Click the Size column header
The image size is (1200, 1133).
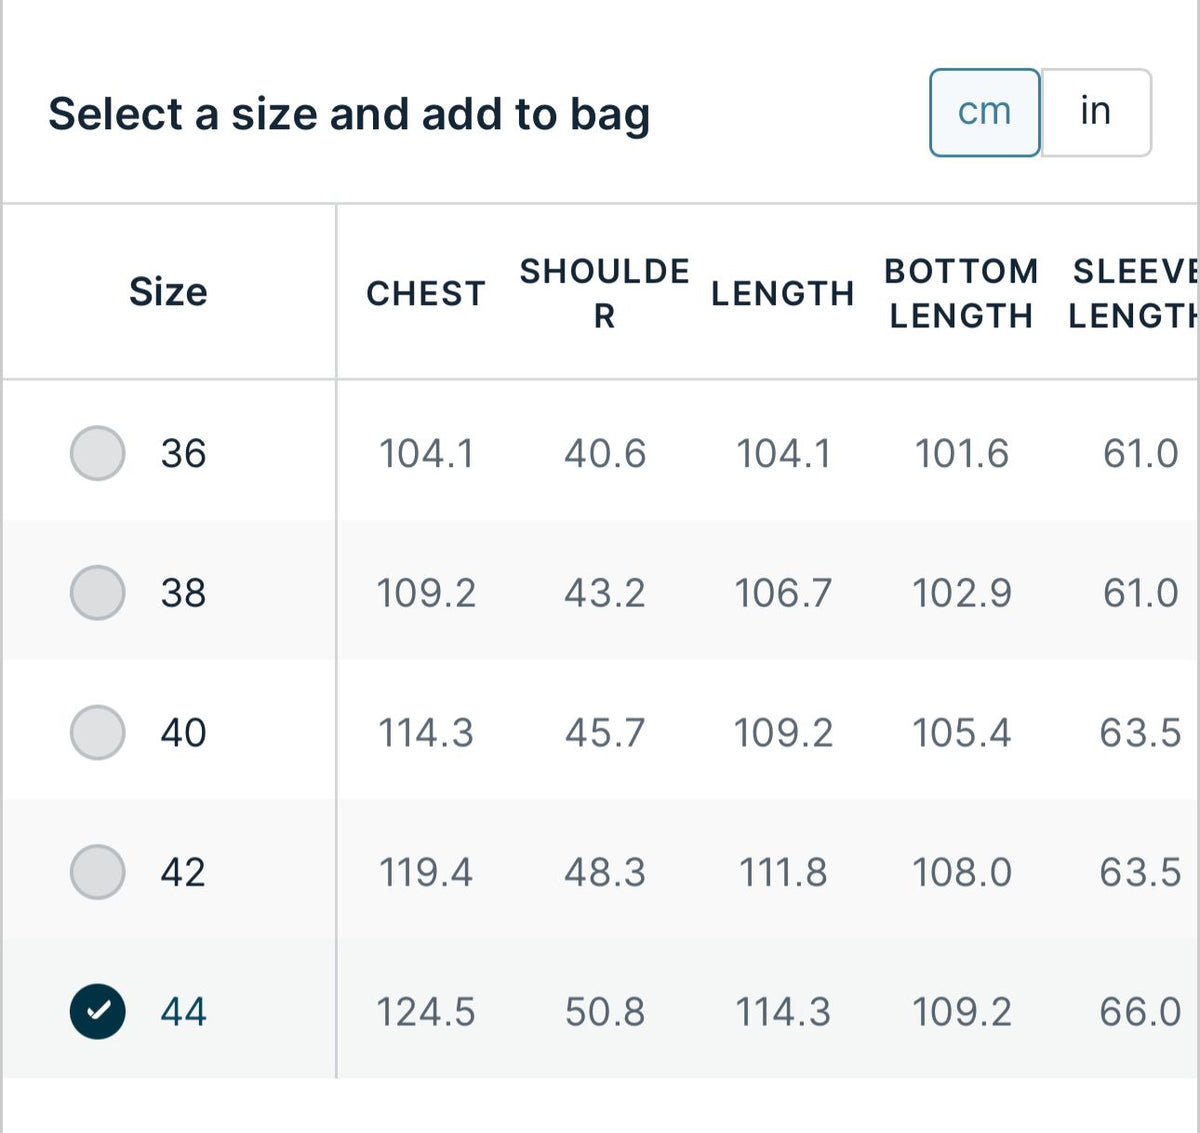(x=168, y=292)
